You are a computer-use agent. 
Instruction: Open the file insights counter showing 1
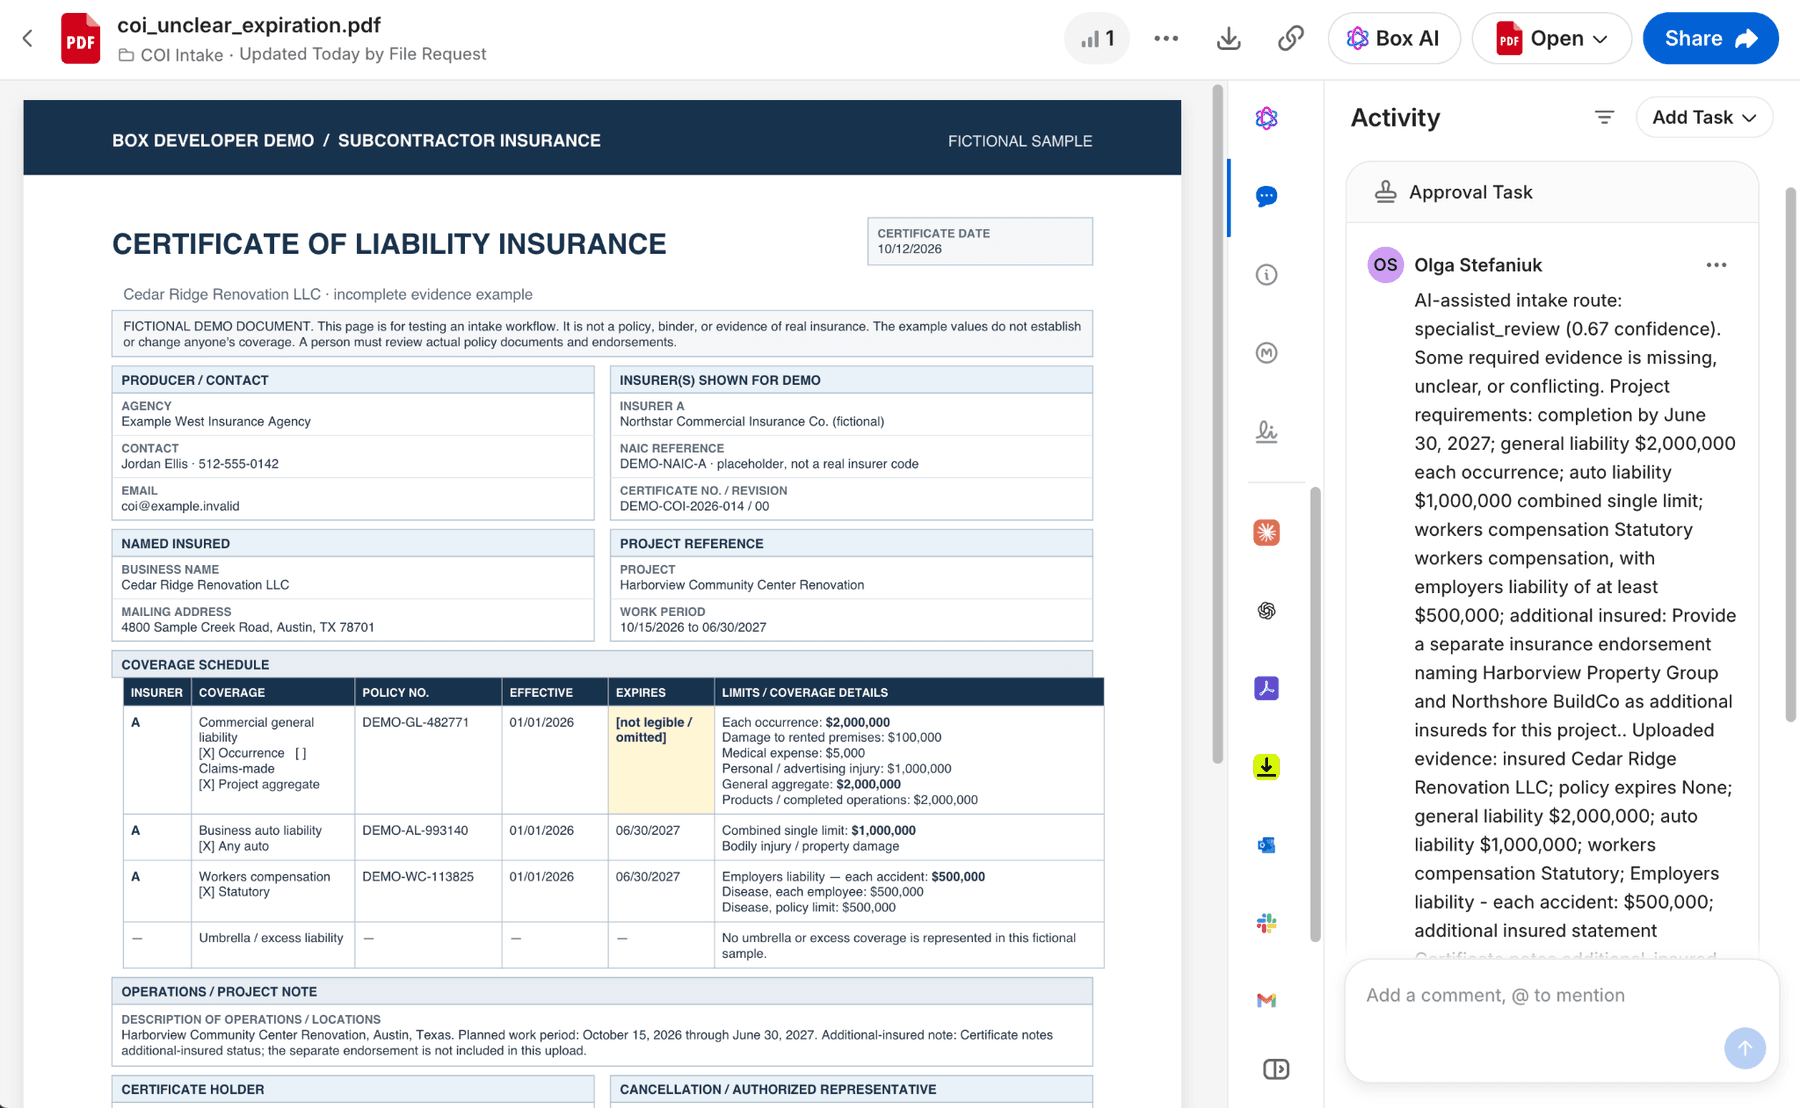click(1097, 39)
